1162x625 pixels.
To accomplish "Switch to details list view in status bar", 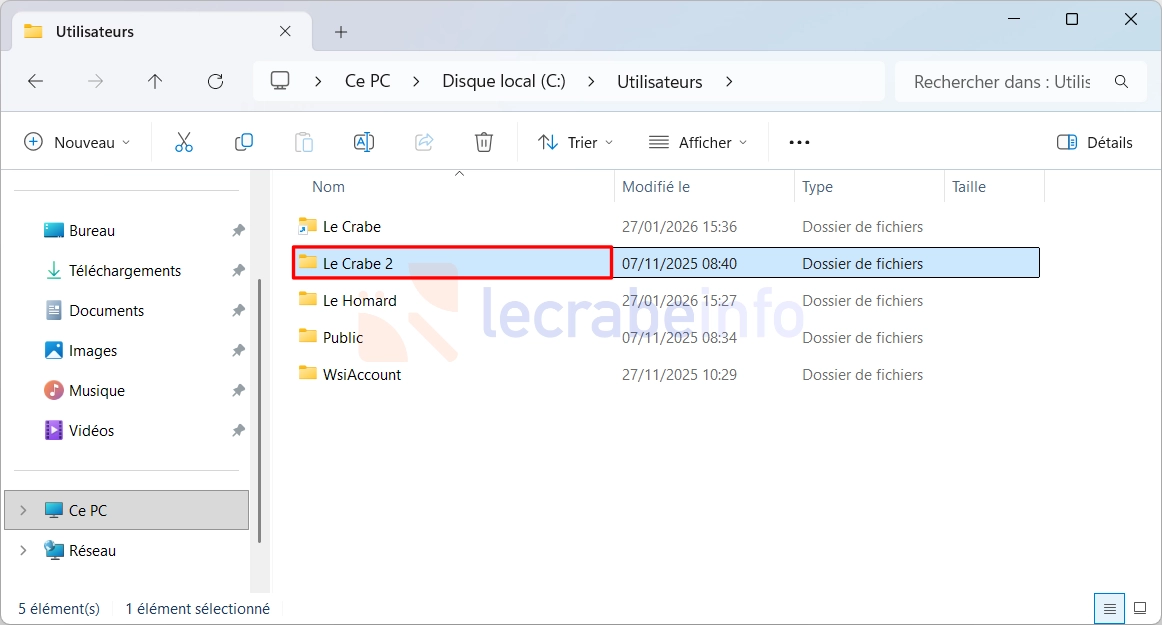I will click(x=1108, y=608).
